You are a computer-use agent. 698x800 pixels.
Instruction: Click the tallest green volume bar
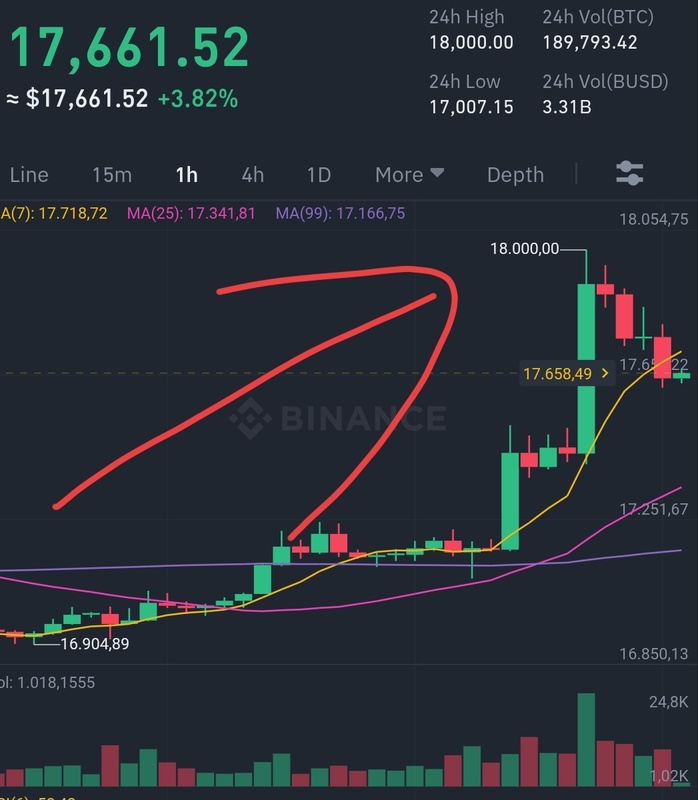point(586,739)
